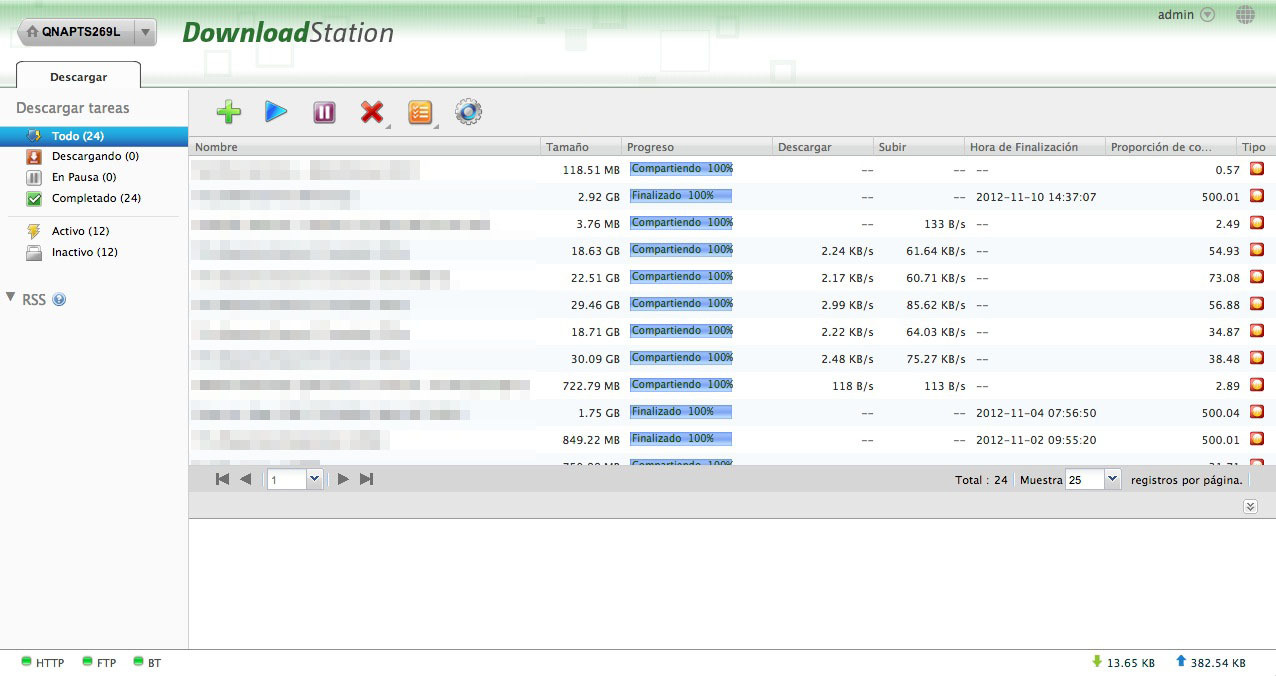Click type icon in the 29.46 GB row
1276x676 pixels.
(x=1257, y=304)
